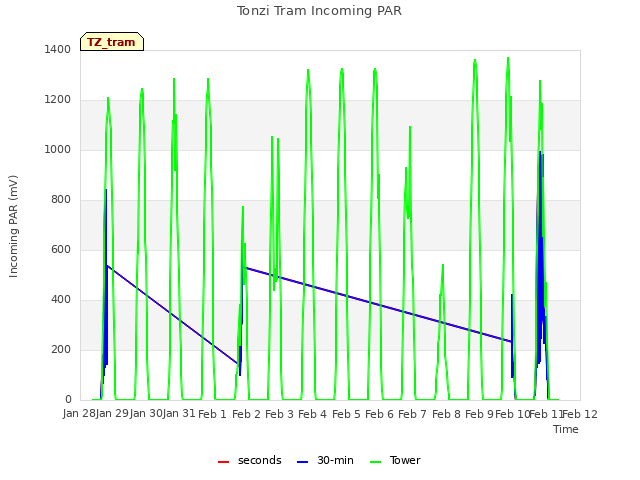Click x-axis label Feb 8

coord(446,414)
